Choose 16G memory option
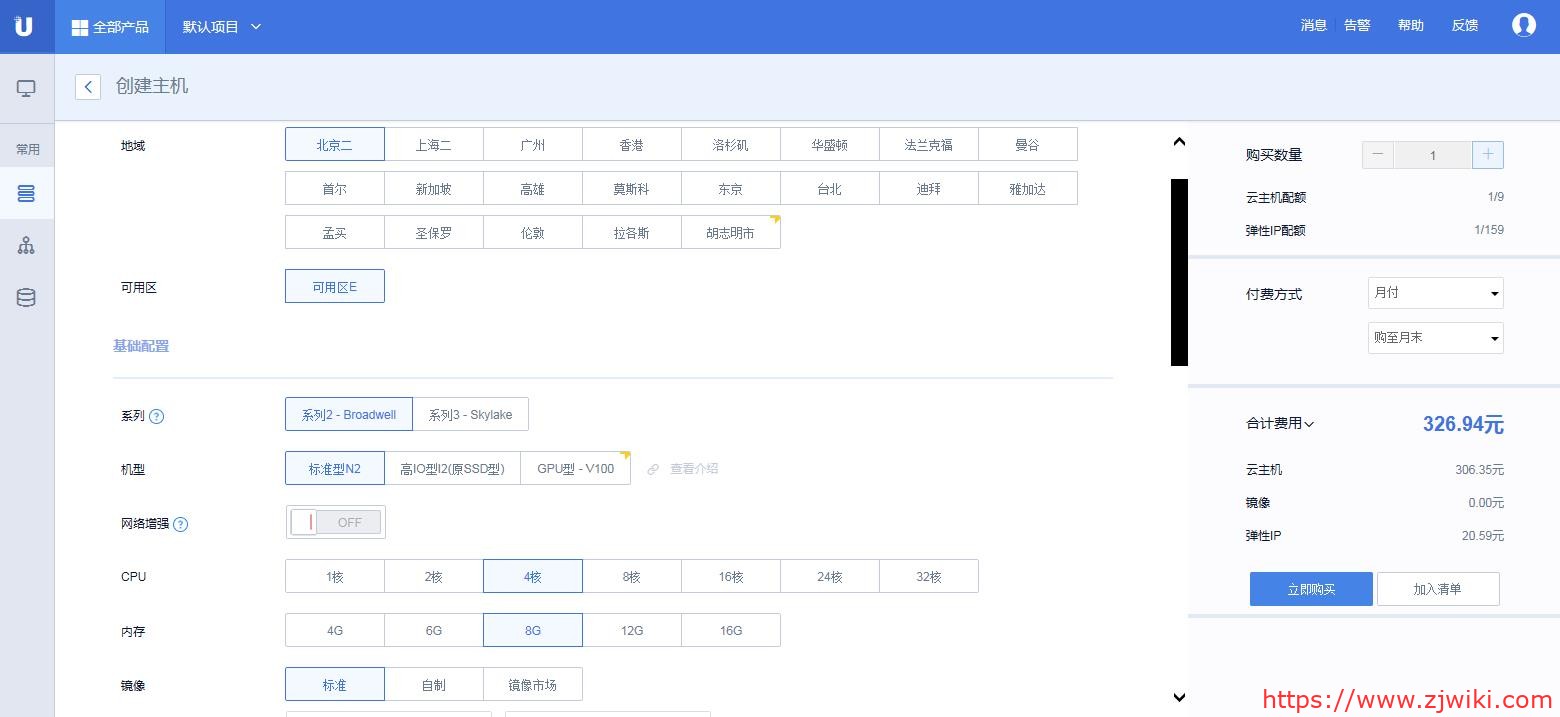1560x717 pixels. pyautogui.click(x=730, y=631)
